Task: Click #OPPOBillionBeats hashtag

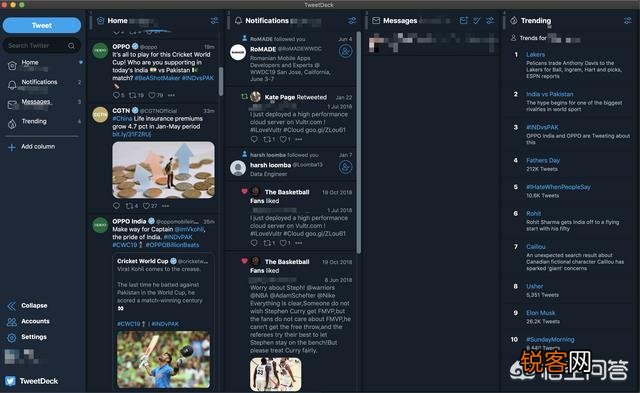Action: 172,245
